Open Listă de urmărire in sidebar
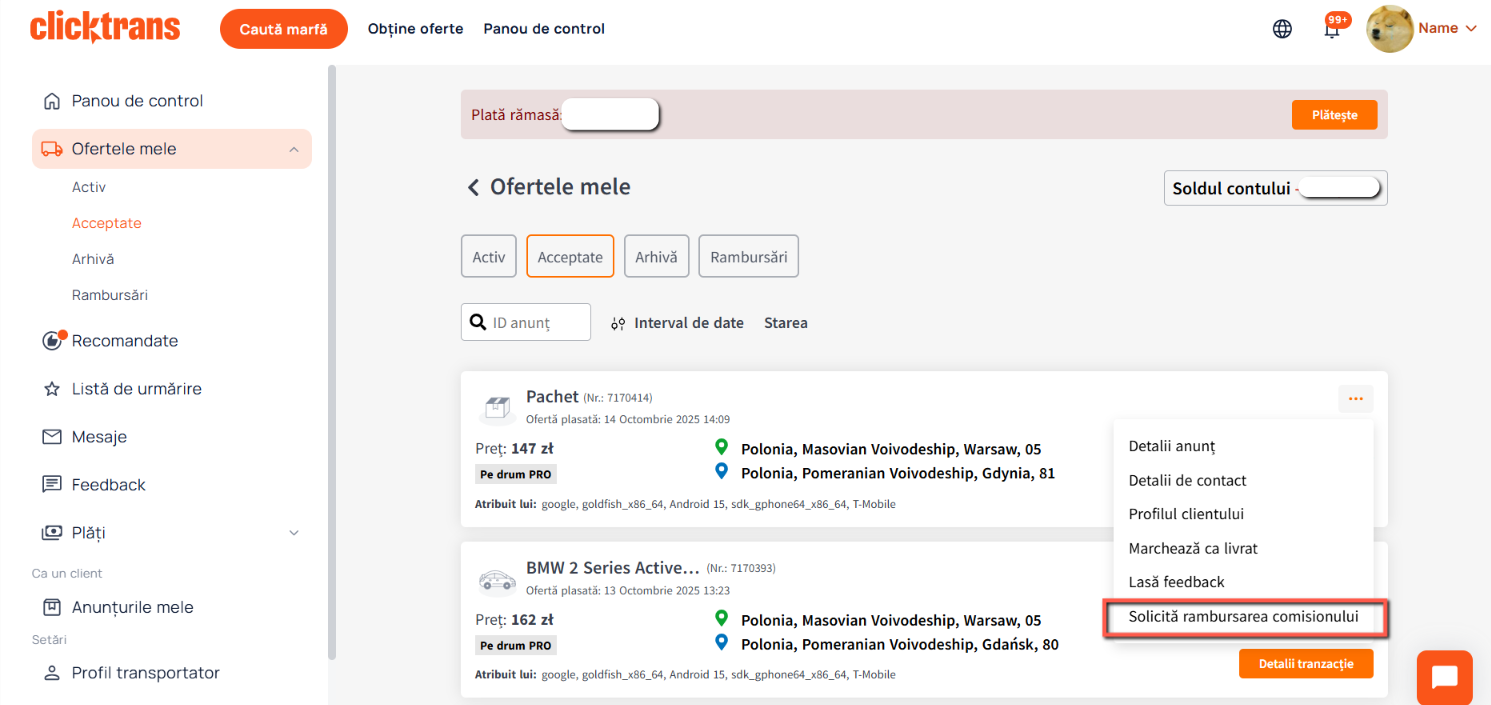This screenshot has height=705, width=1491. (x=136, y=389)
